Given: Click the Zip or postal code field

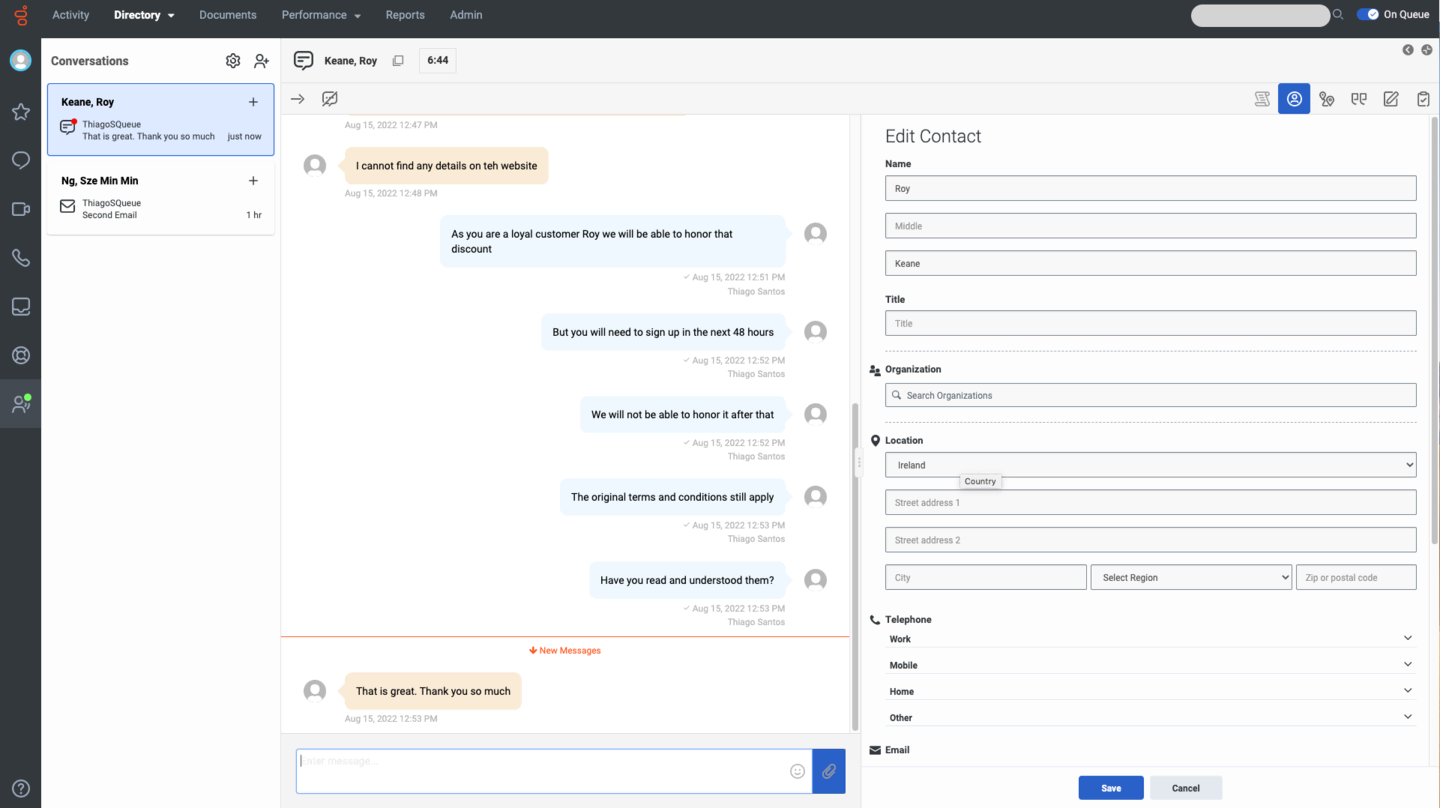Looking at the screenshot, I should click(1356, 577).
